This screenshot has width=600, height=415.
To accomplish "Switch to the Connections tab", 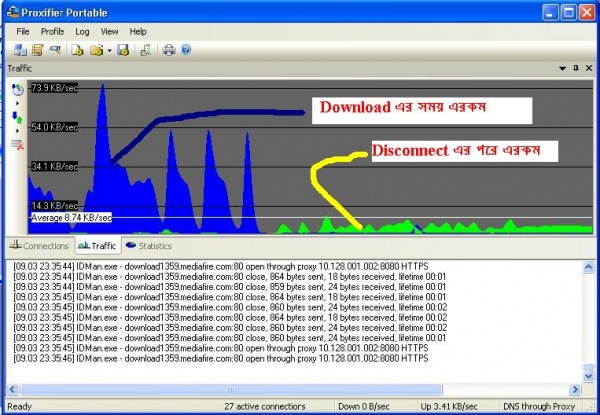I will [39, 246].
